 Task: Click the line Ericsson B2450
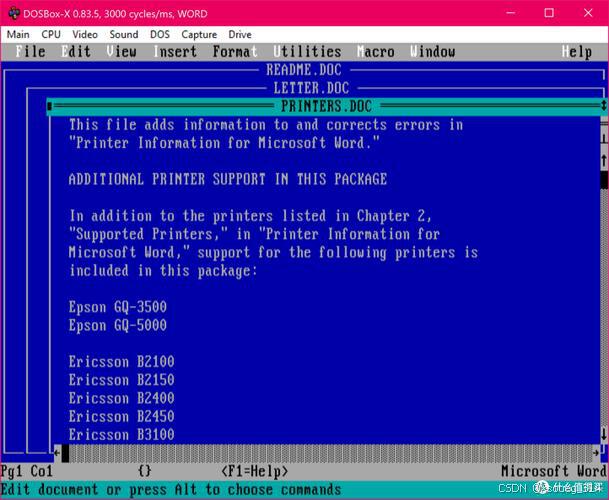click(x=122, y=416)
